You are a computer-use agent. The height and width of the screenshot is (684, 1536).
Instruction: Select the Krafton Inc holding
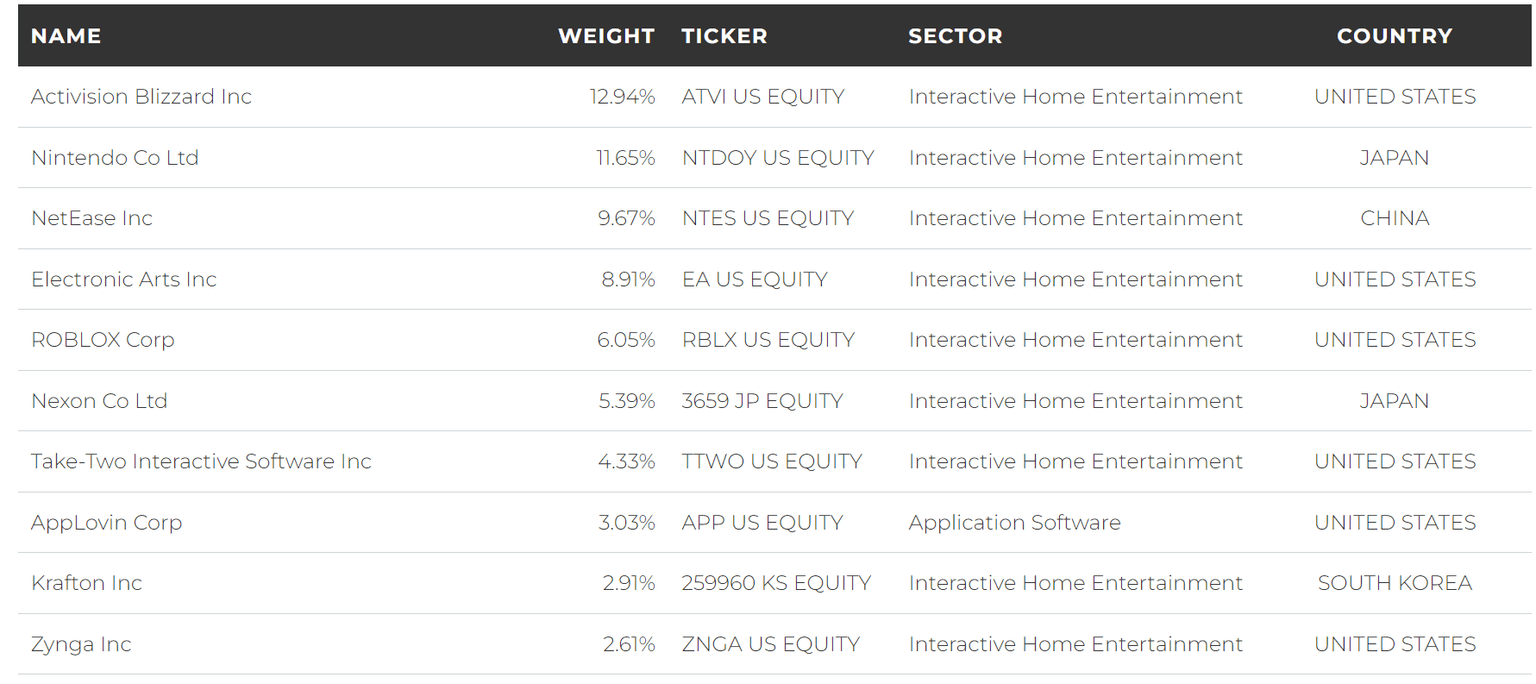[87, 583]
